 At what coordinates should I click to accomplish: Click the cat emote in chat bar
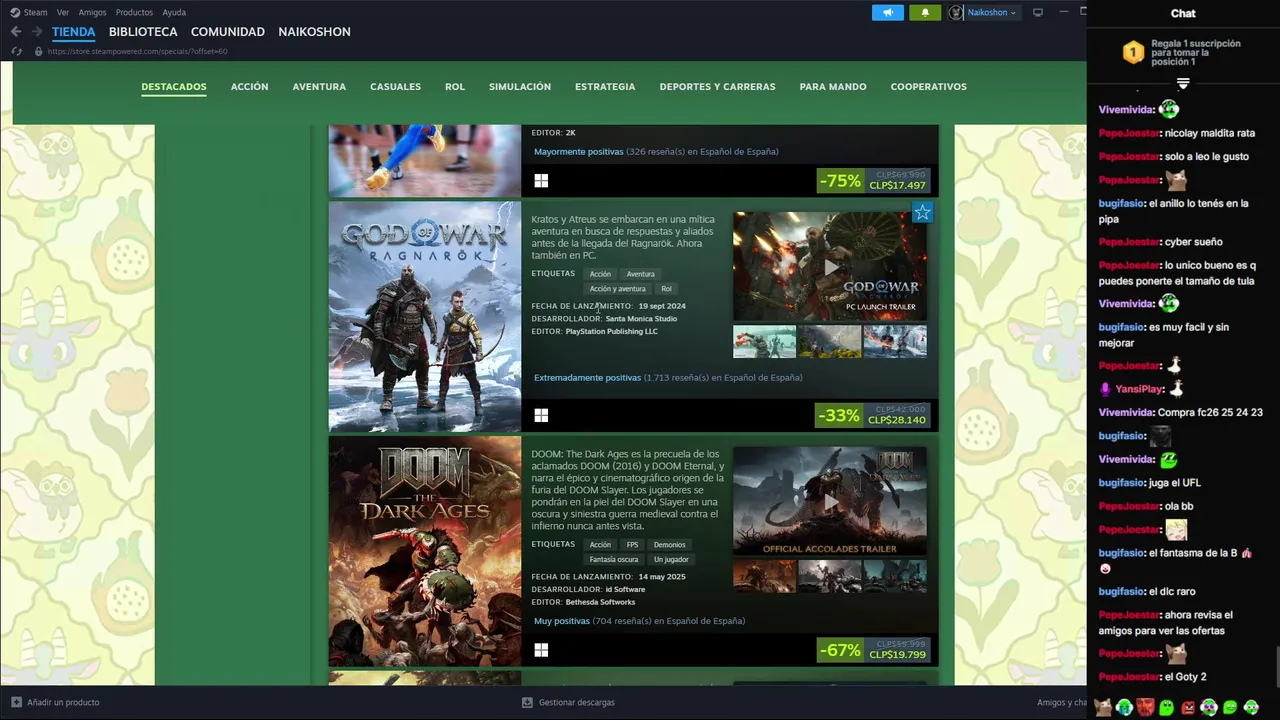[1103, 707]
